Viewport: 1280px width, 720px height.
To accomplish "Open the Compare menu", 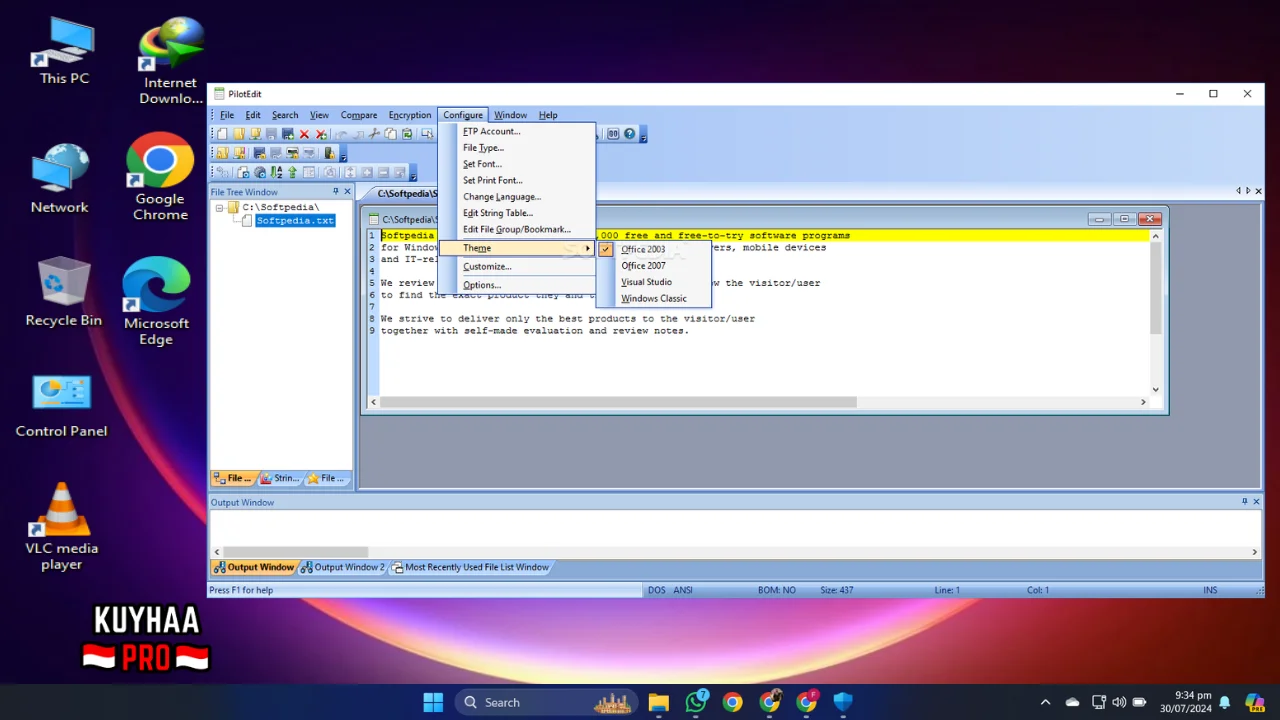I will (x=358, y=115).
